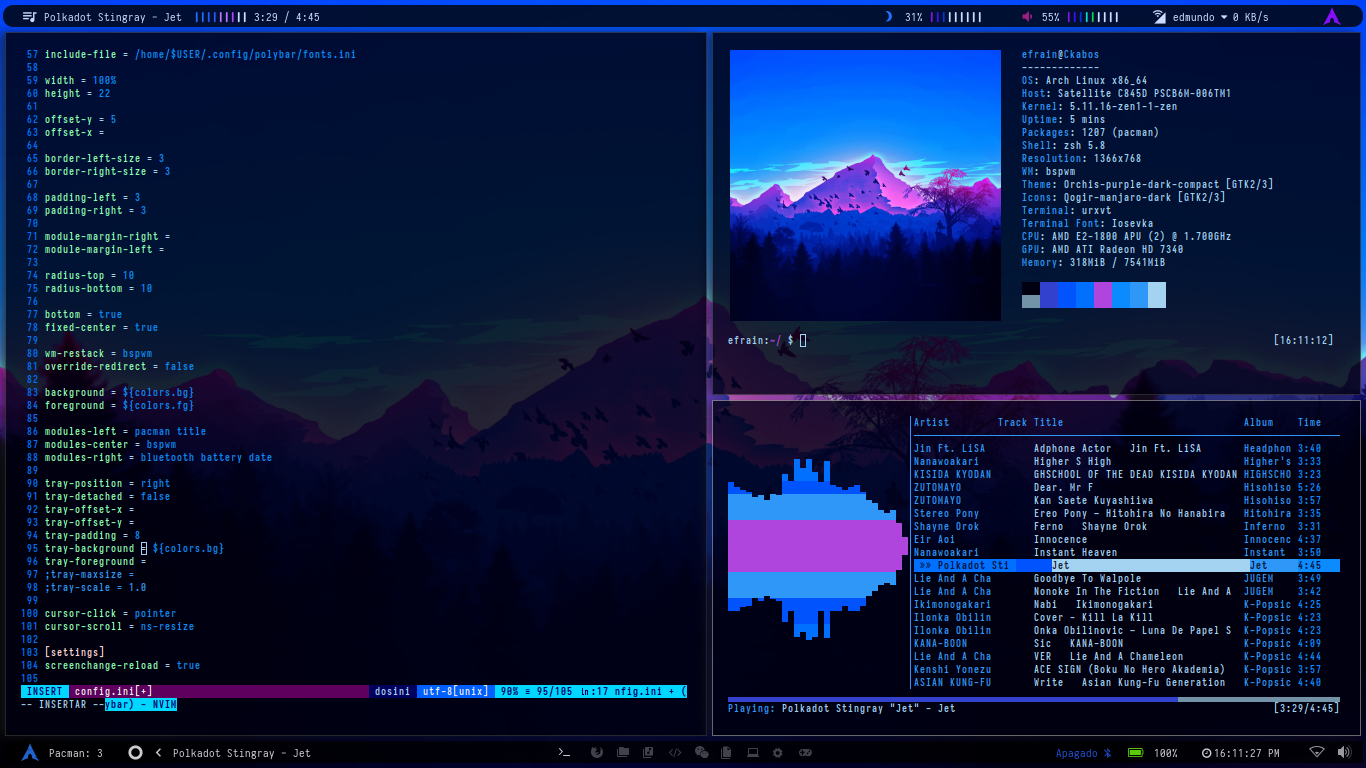Select the Jin Ft. LiSA playlist row
Viewport: 1366px width, 768px height.
pos(1126,448)
